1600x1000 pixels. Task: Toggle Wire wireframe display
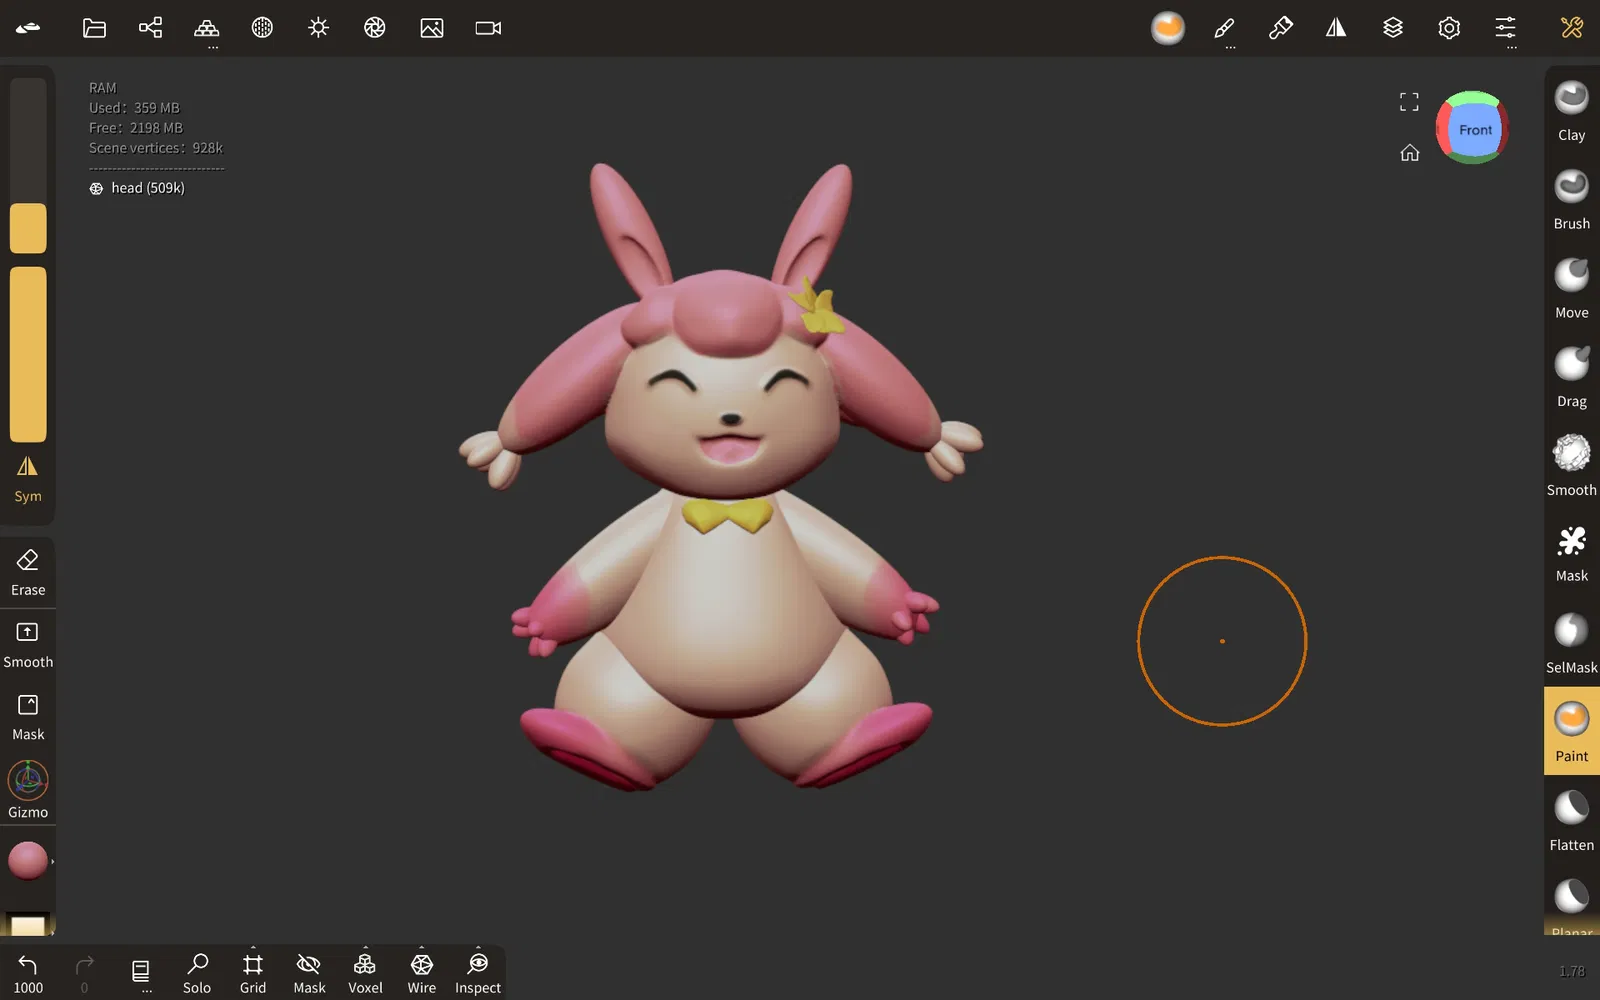422,973
